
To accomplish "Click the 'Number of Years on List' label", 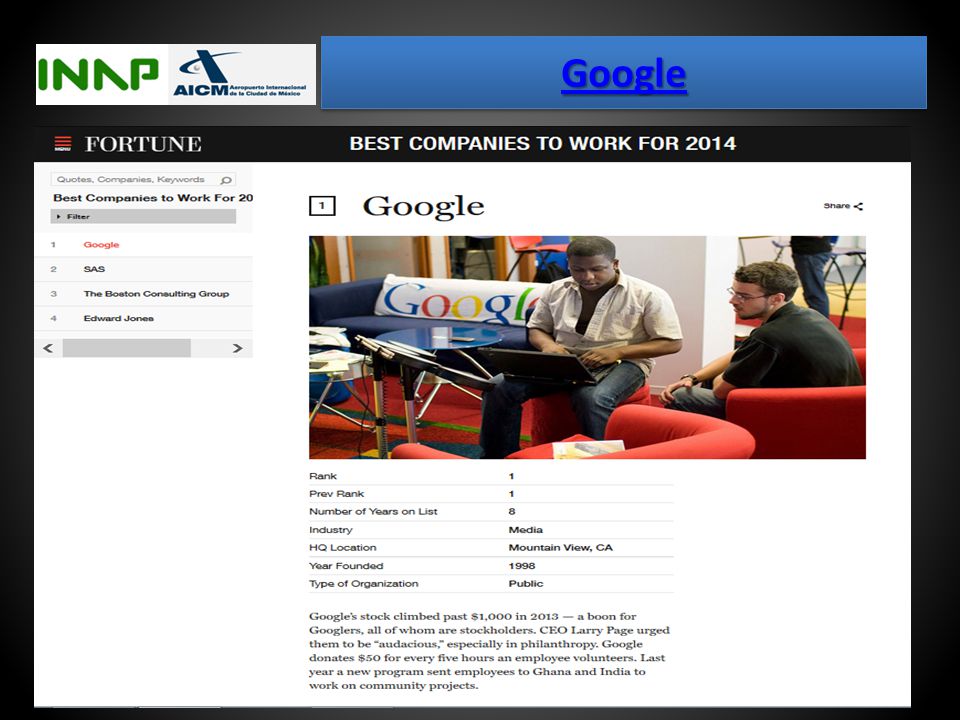I will (x=373, y=512).
